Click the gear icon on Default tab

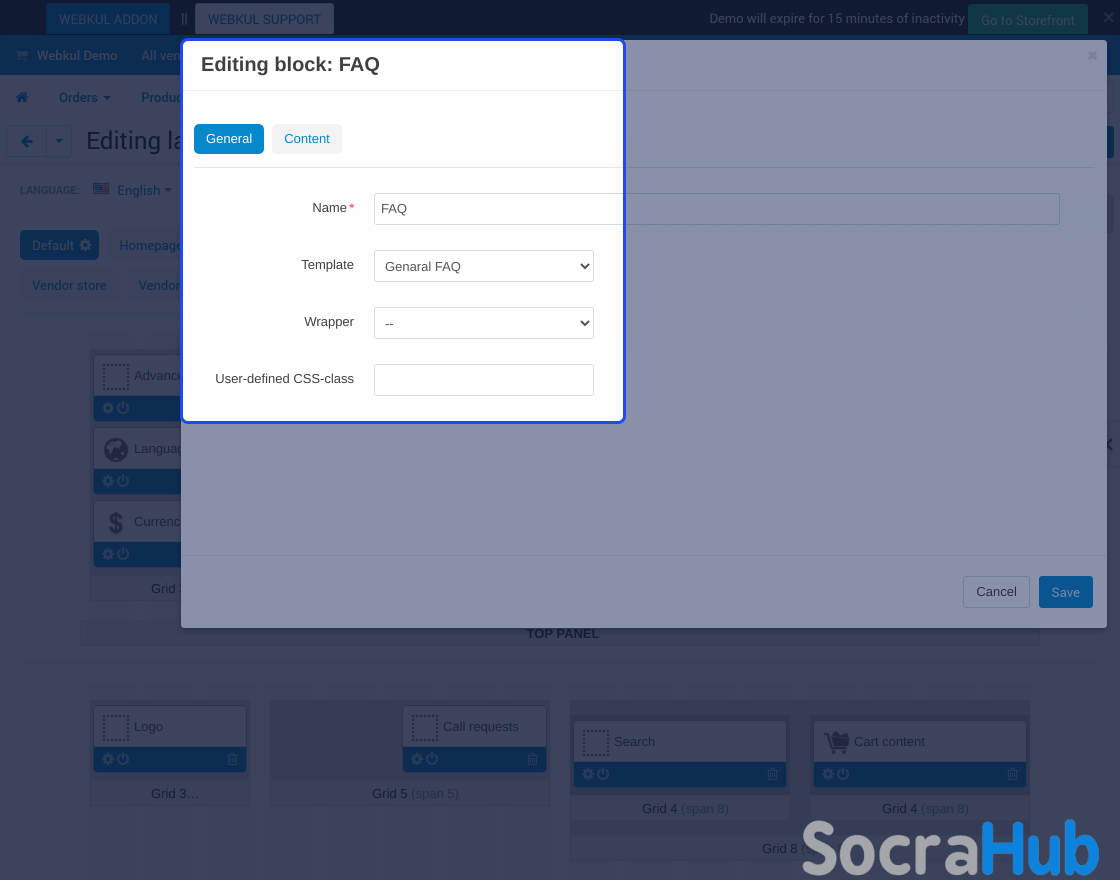point(86,245)
